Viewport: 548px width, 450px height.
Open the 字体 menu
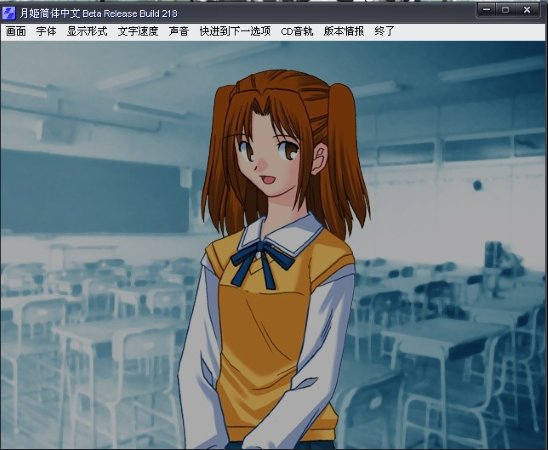tap(46, 31)
